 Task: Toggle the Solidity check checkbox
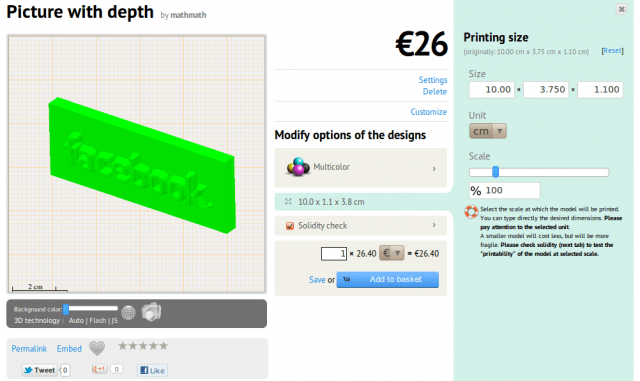[290, 226]
